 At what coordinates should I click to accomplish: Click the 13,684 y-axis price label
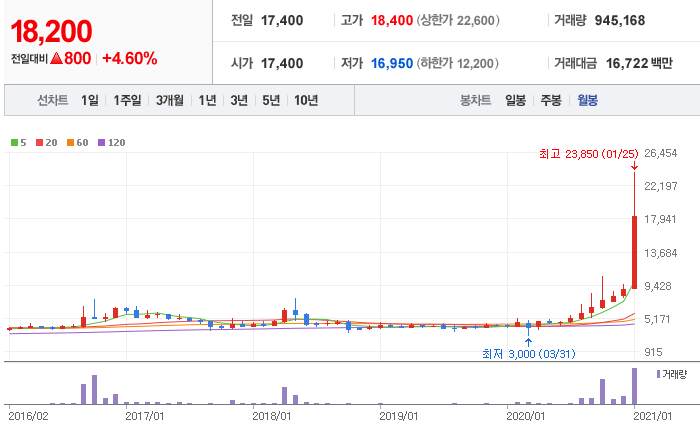660,253
